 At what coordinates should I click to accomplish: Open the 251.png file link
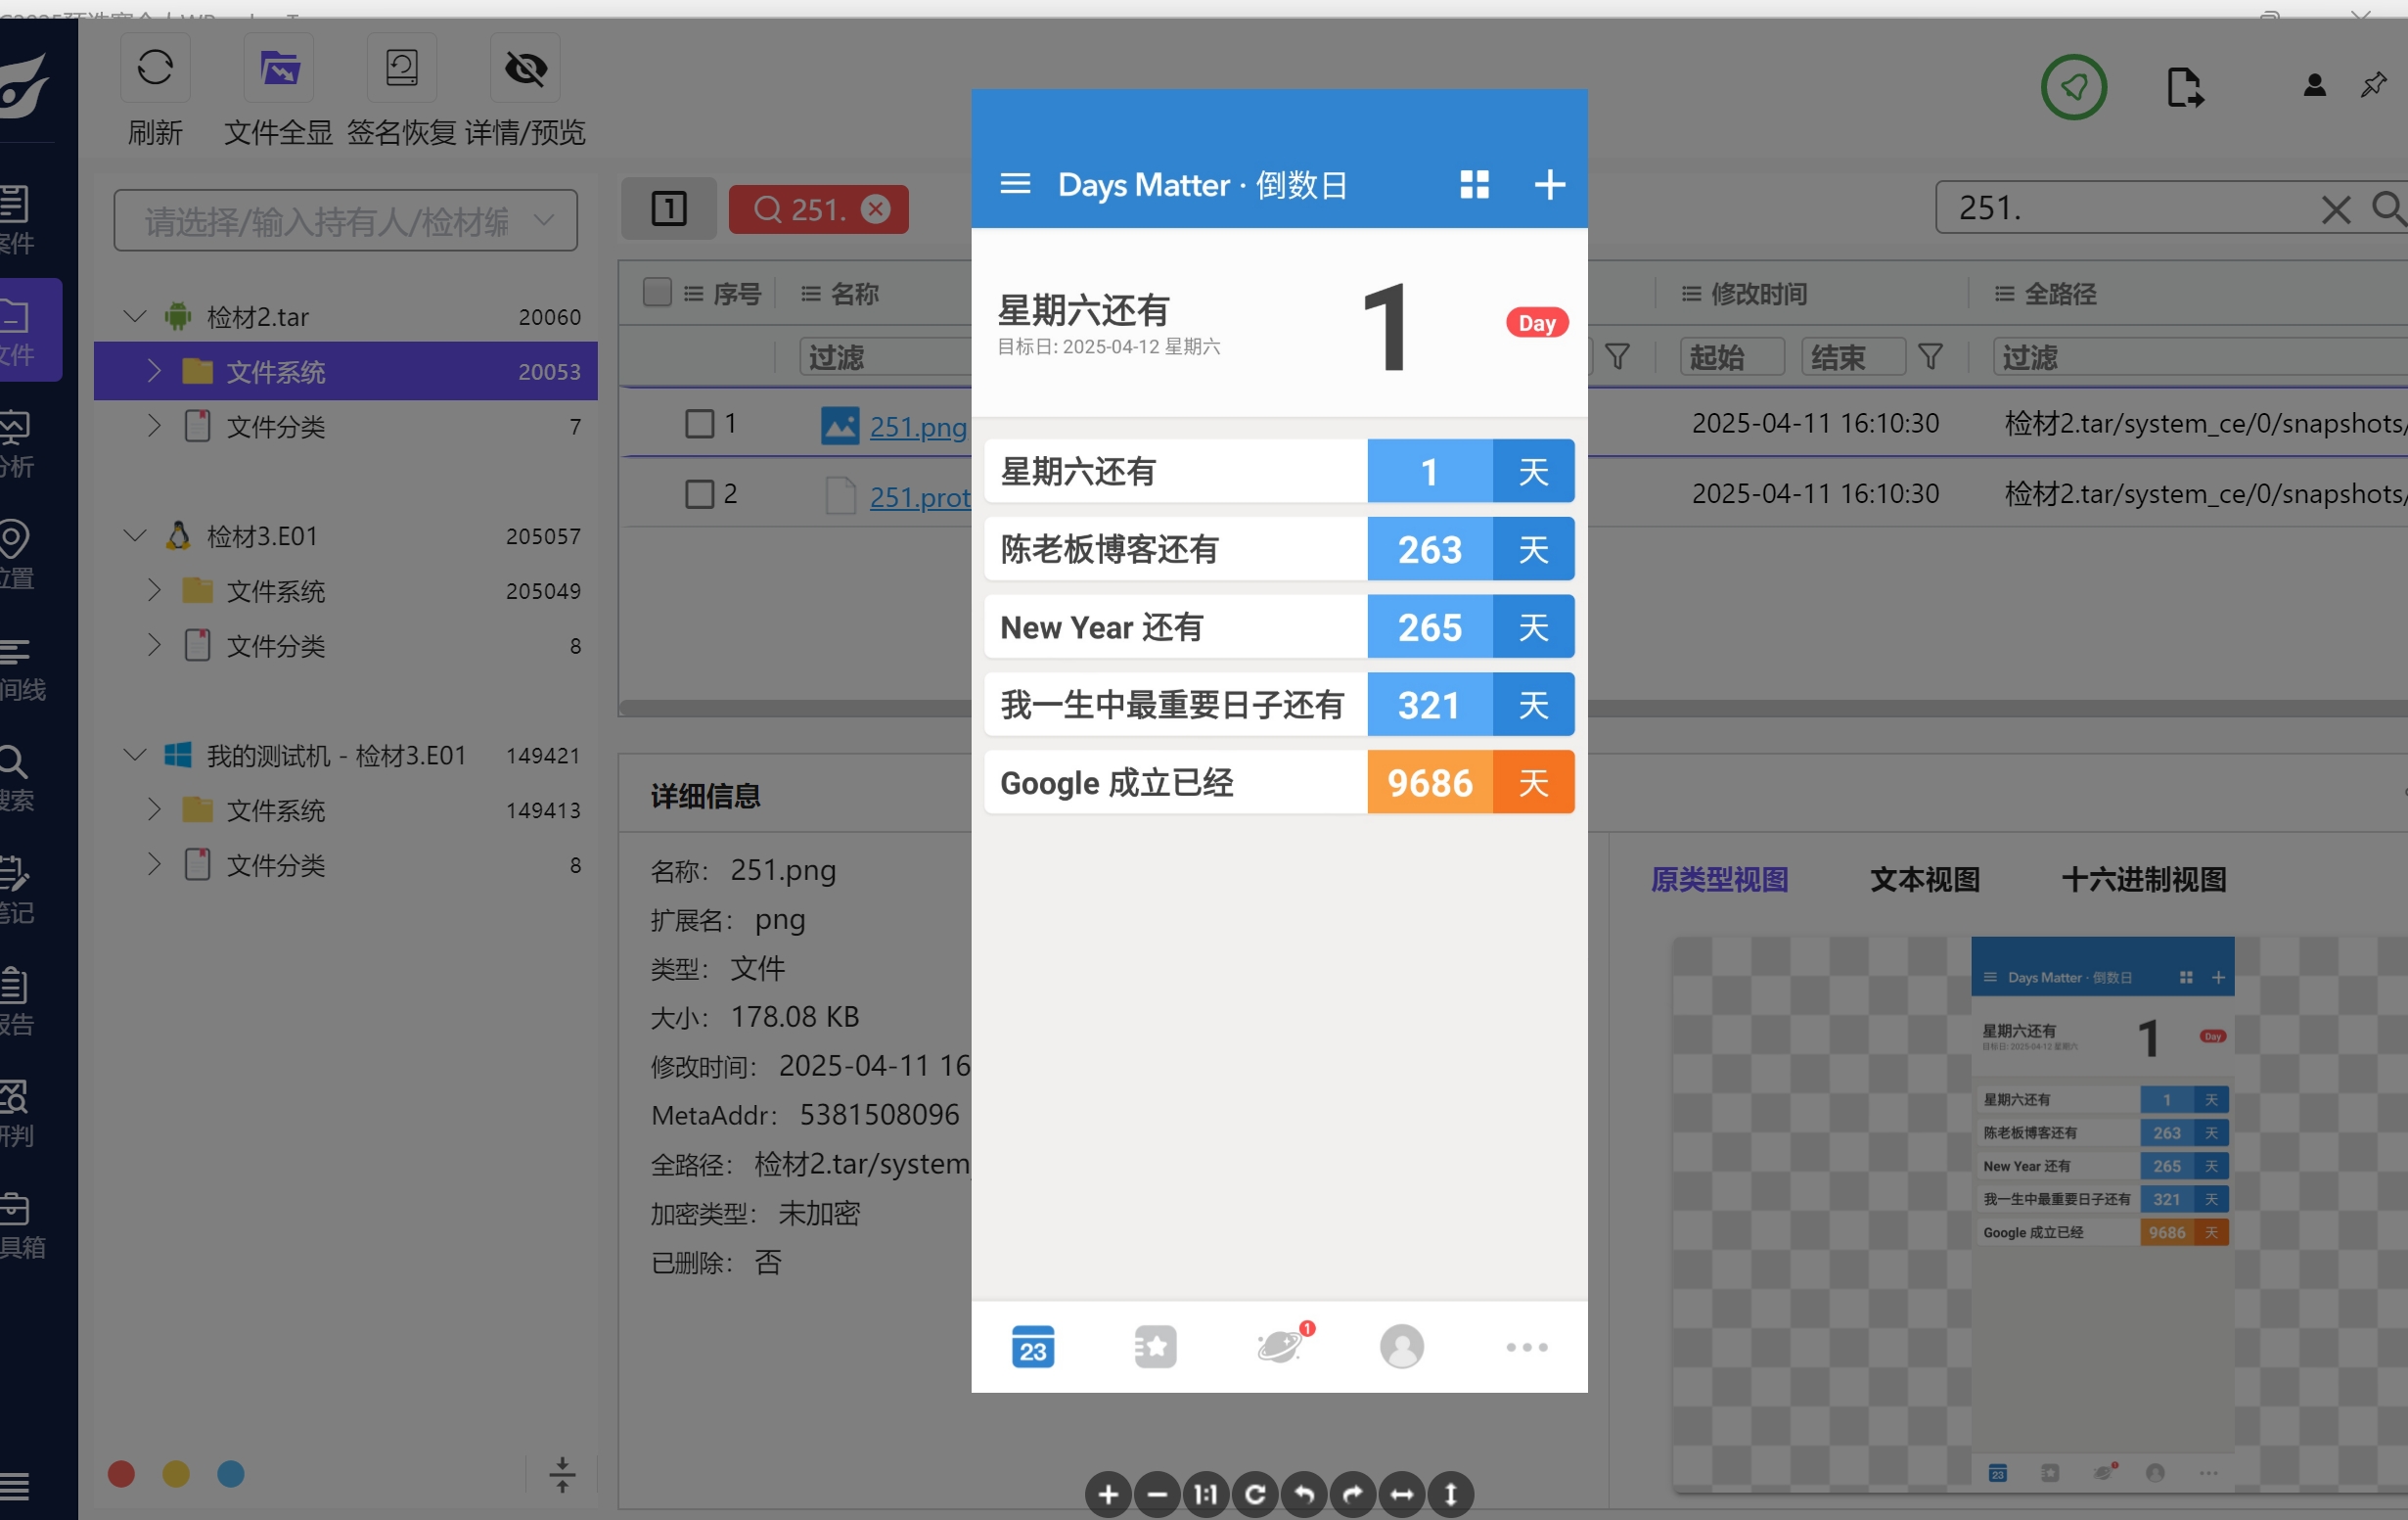click(x=917, y=427)
